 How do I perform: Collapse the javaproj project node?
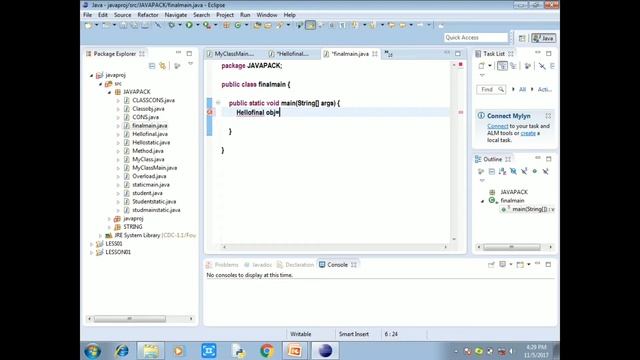coord(91,75)
